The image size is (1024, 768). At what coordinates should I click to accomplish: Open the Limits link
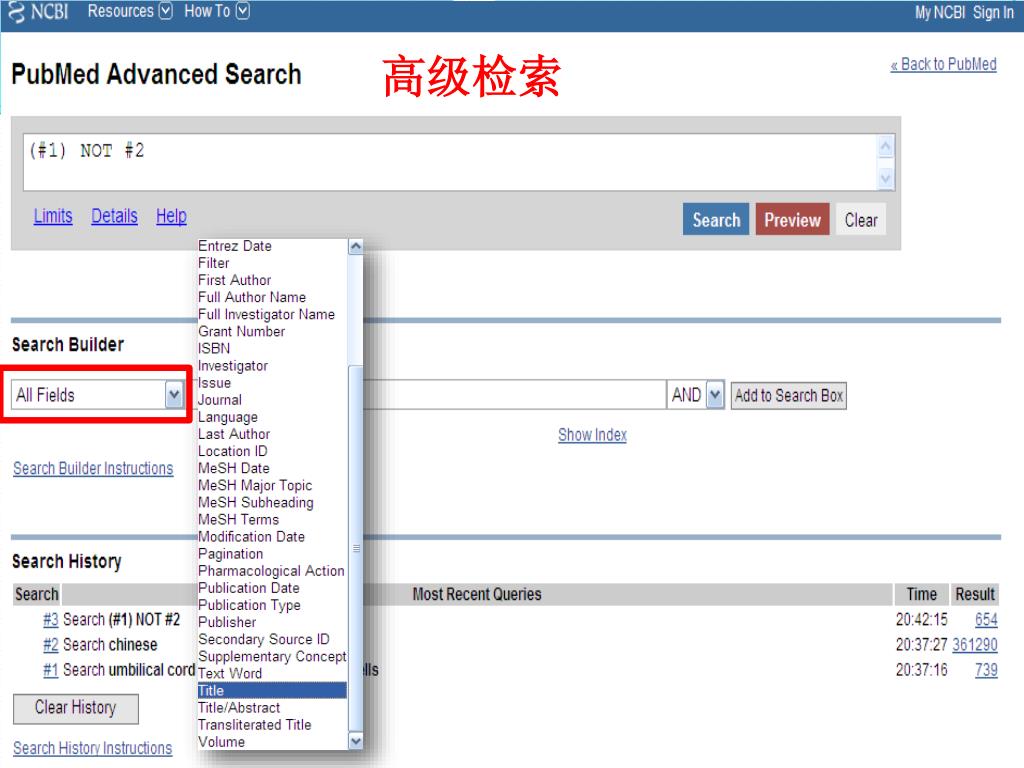(x=53, y=216)
